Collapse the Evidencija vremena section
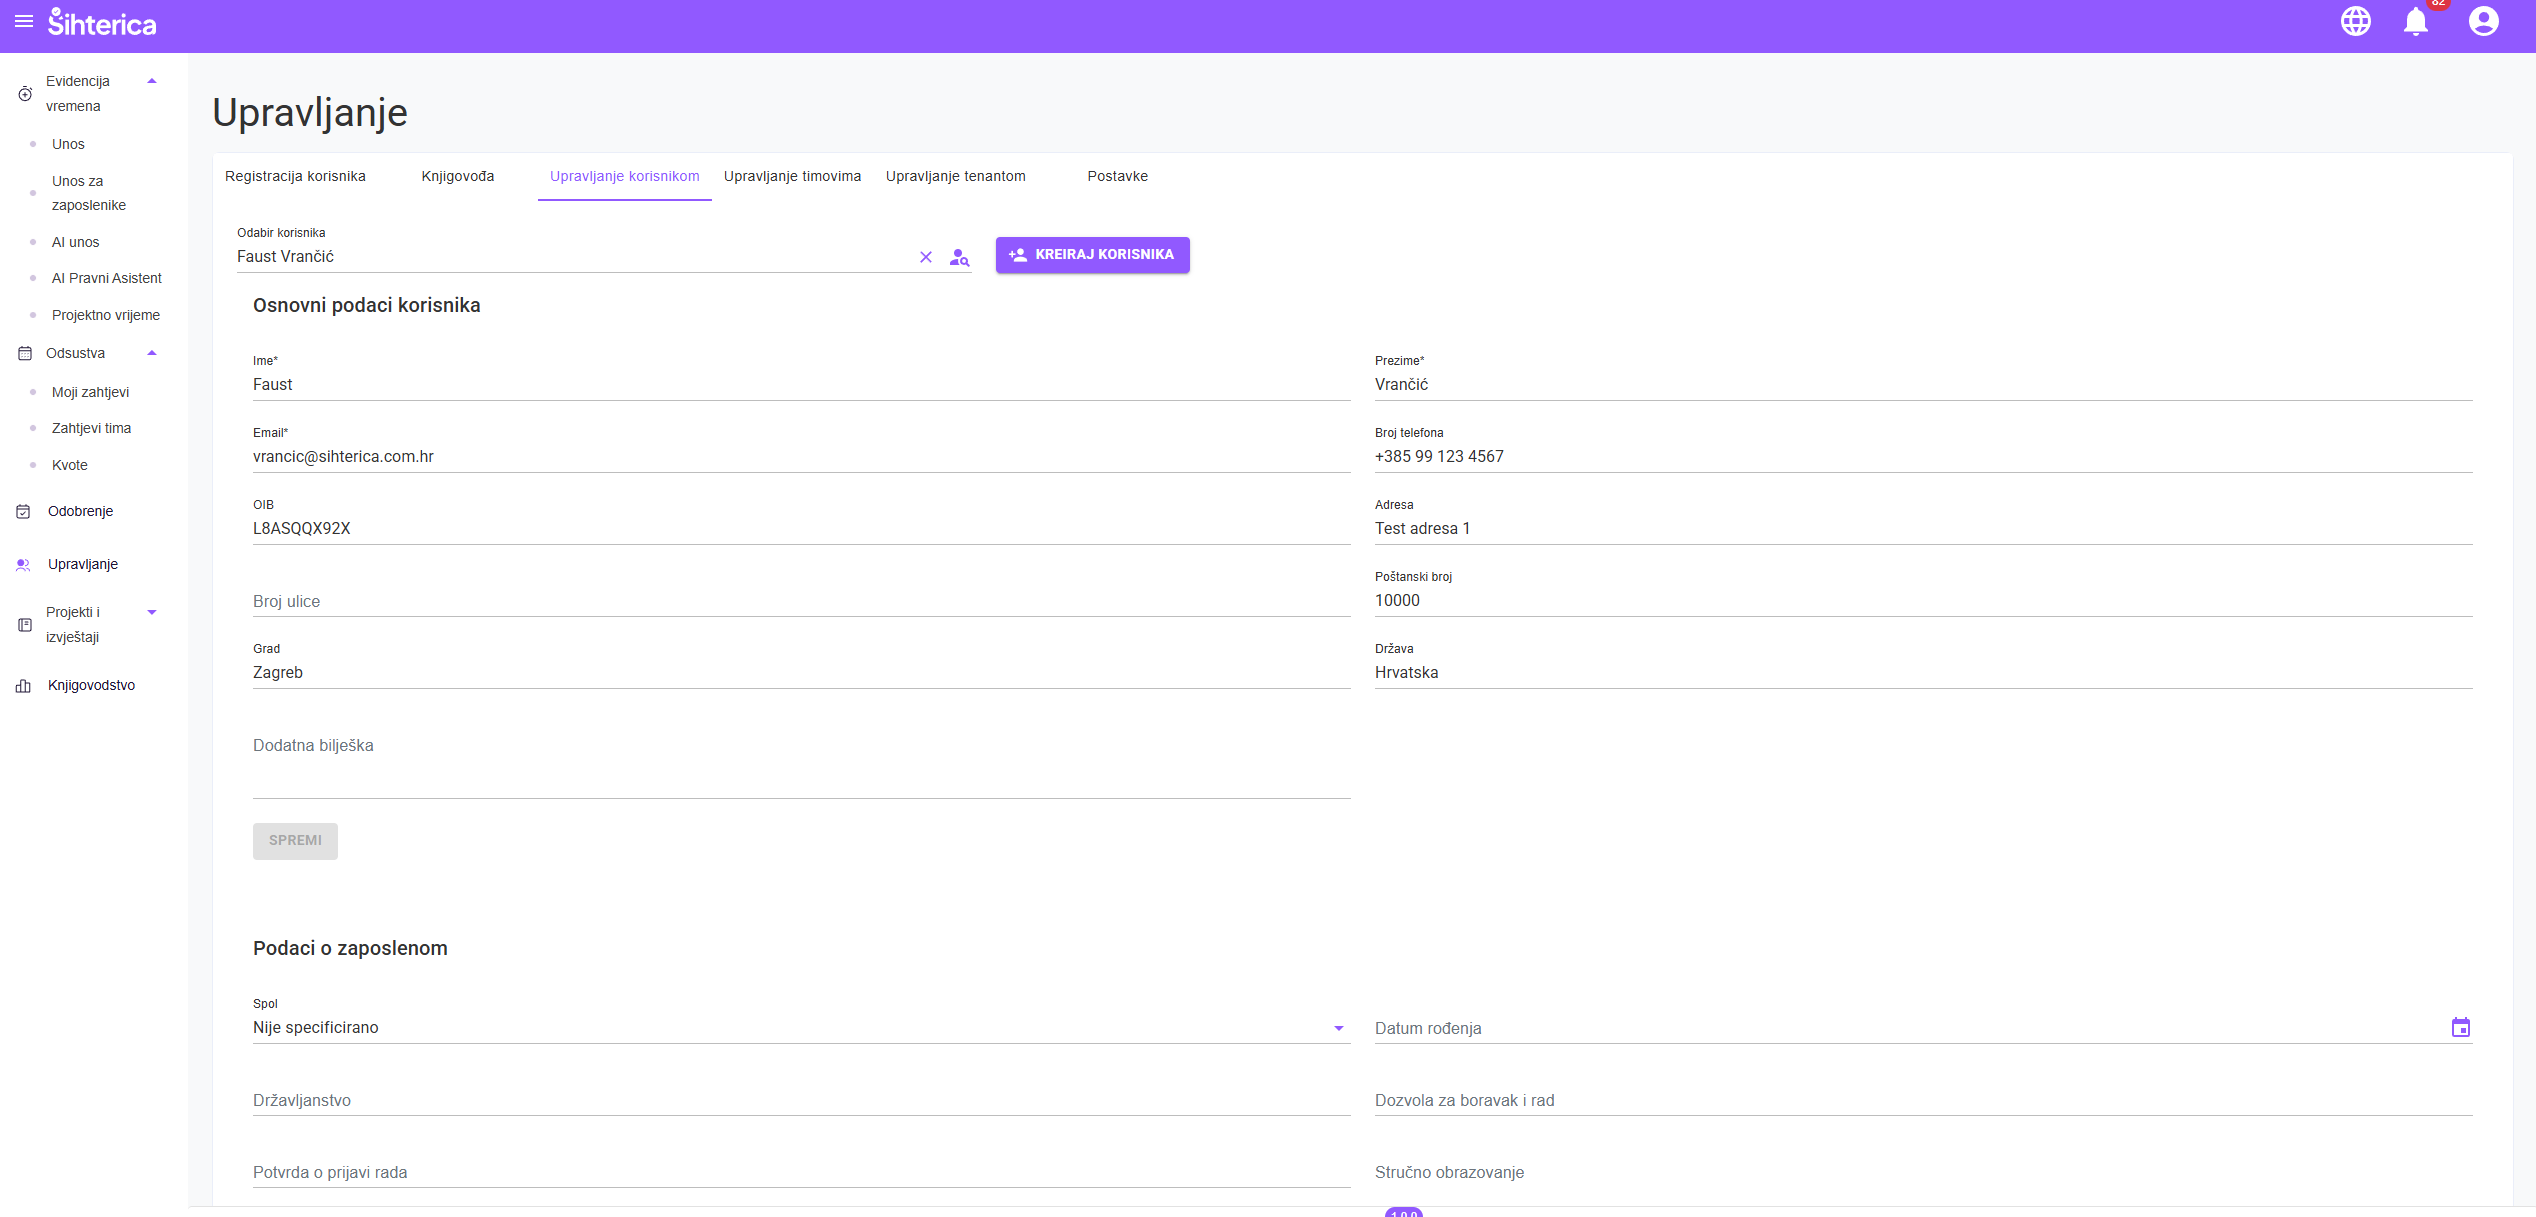 152,81
